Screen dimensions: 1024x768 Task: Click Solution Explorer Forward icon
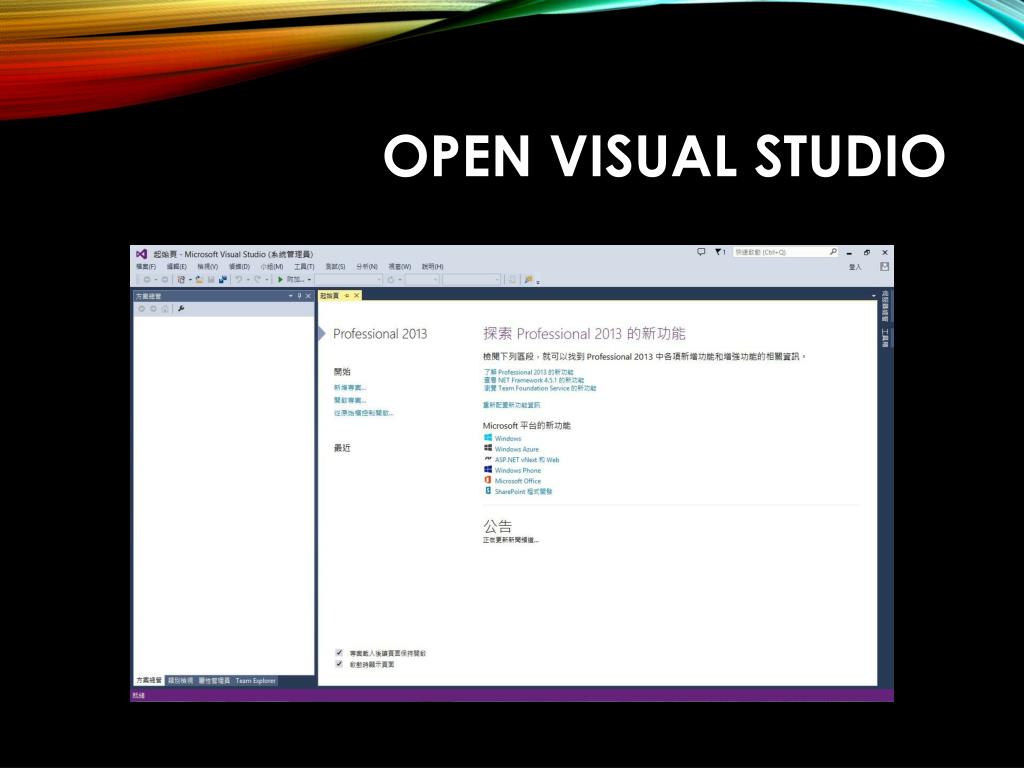click(153, 309)
